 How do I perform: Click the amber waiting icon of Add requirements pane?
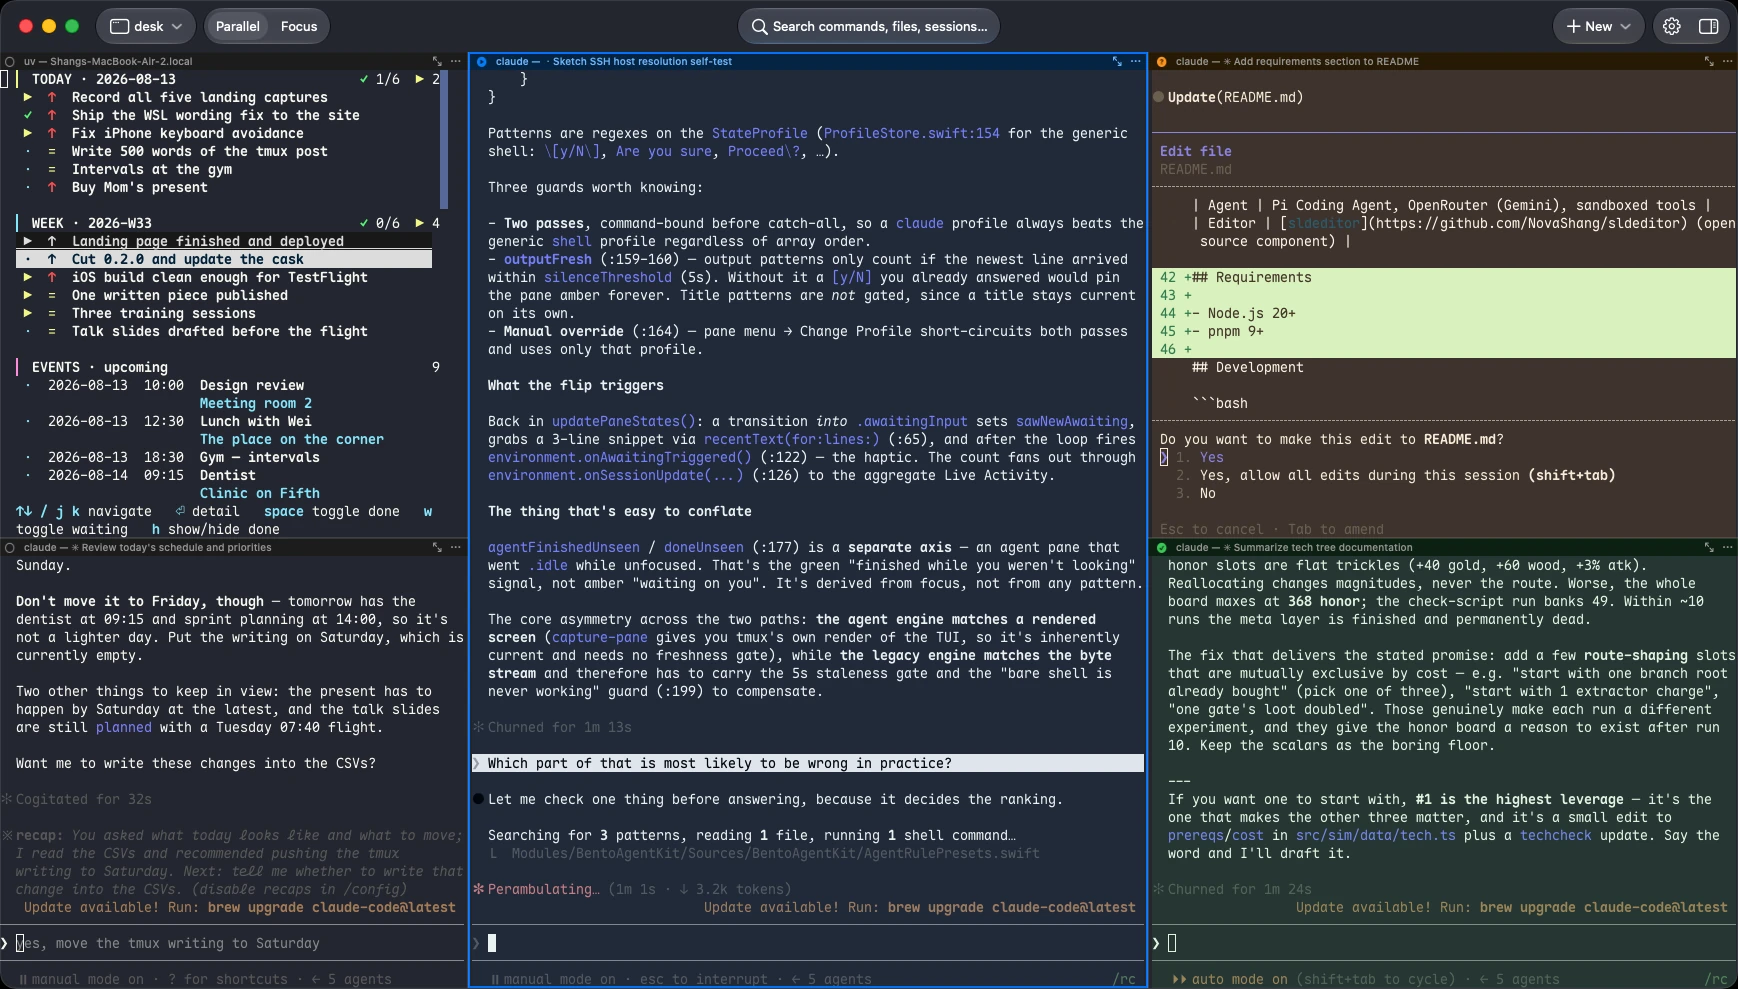click(1161, 61)
